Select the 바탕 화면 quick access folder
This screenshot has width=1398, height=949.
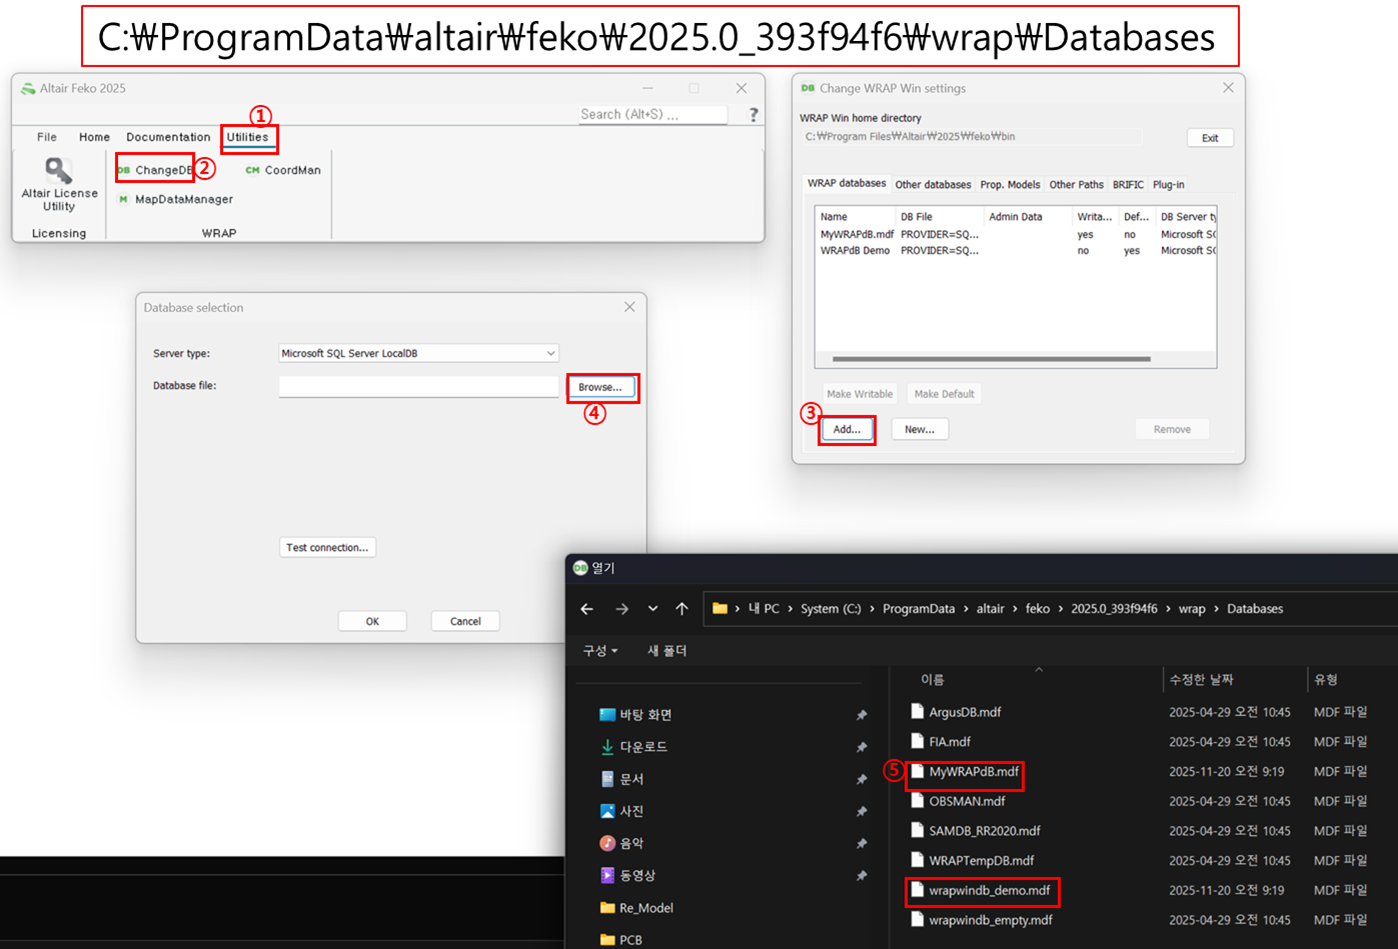point(636,715)
